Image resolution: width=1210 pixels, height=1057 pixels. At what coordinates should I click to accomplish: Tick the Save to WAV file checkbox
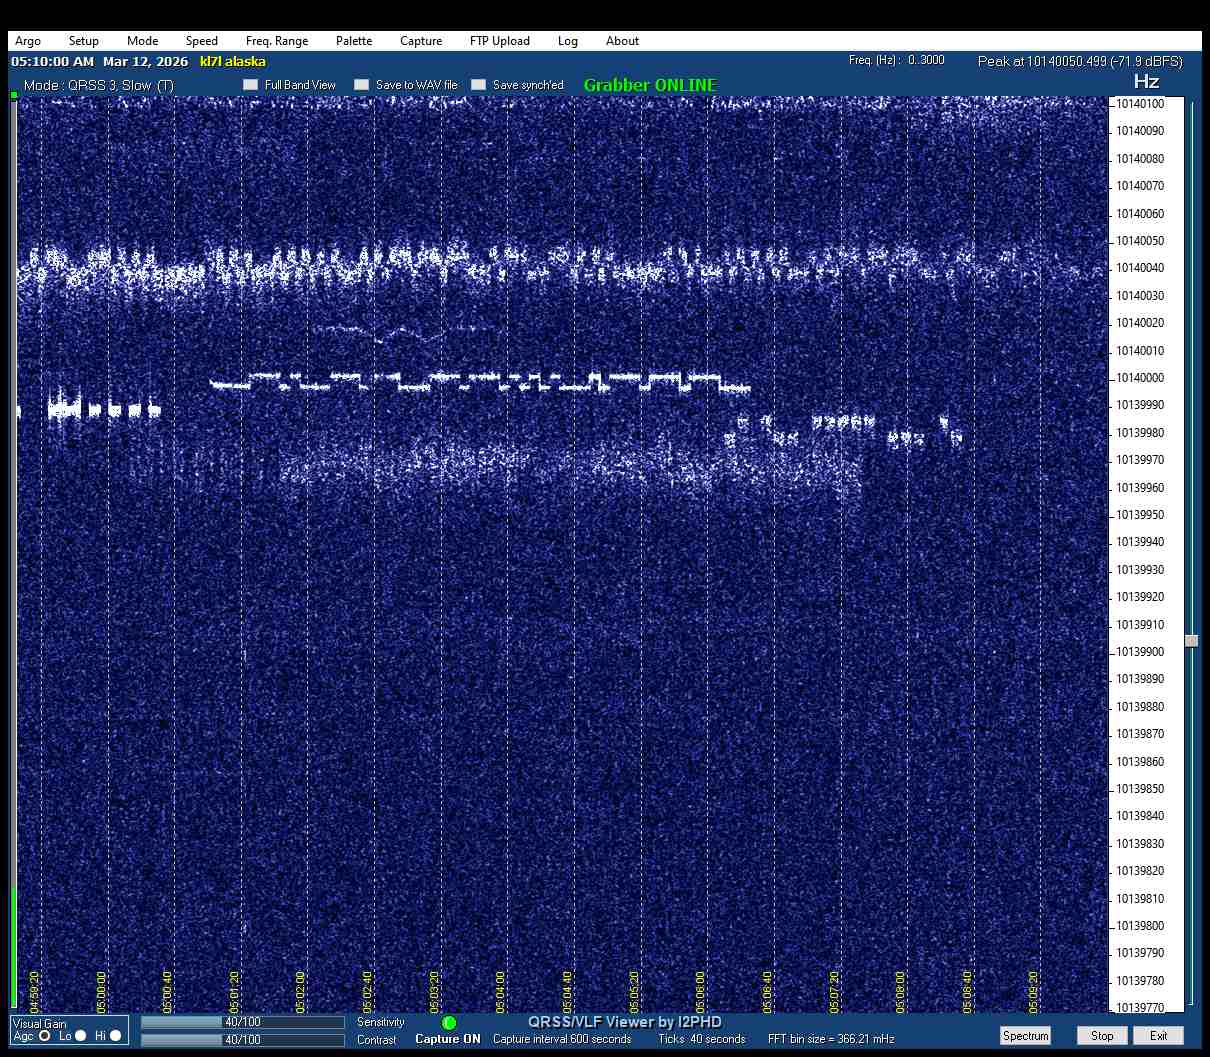coord(362,85)
